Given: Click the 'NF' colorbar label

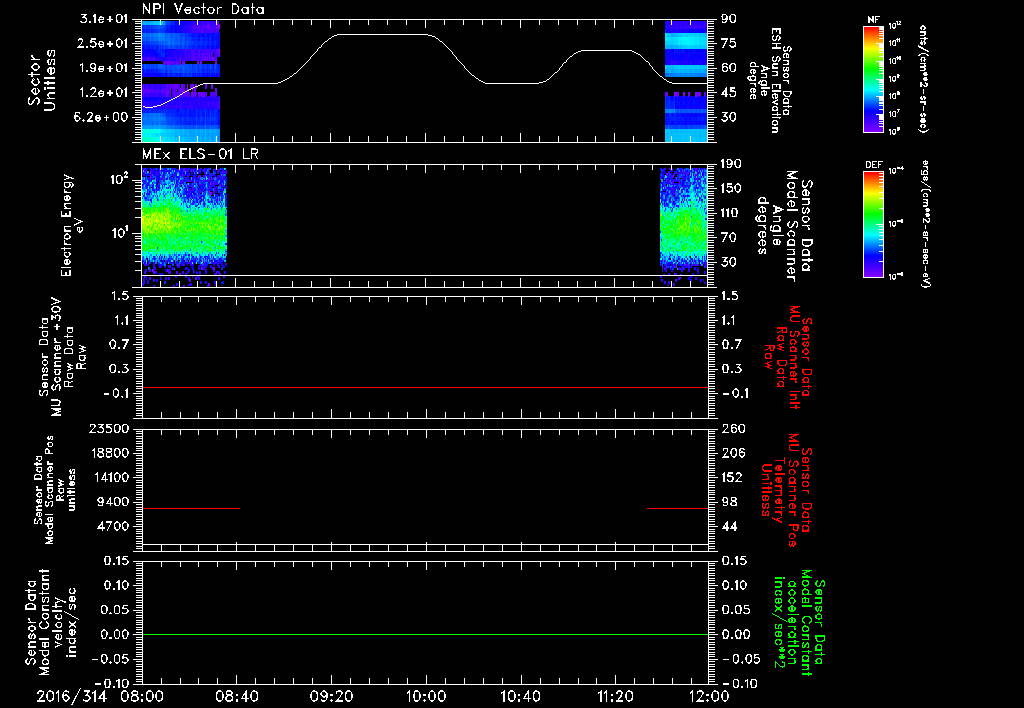Looking at the screenshot, I should tap(873, 20).
